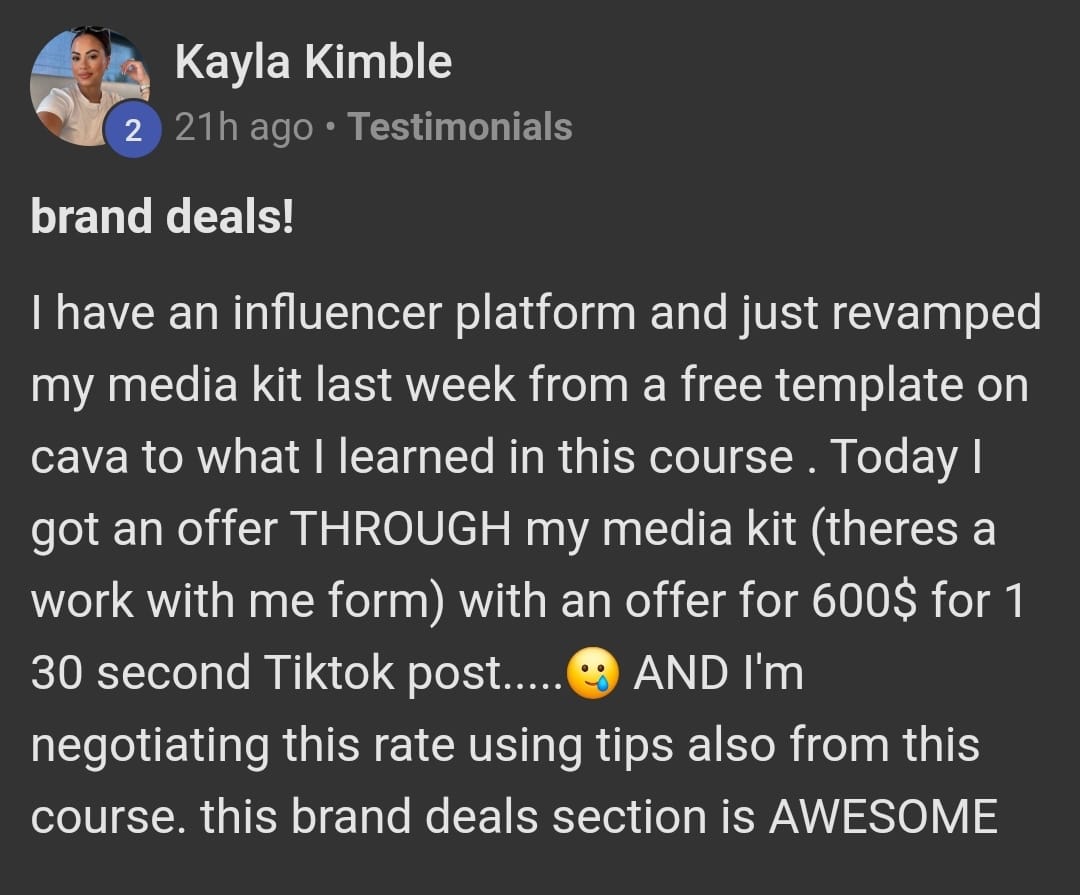This screenshot has width=1080, height=895.
Task: Click the level 2 badge
Action: (127, 129)
